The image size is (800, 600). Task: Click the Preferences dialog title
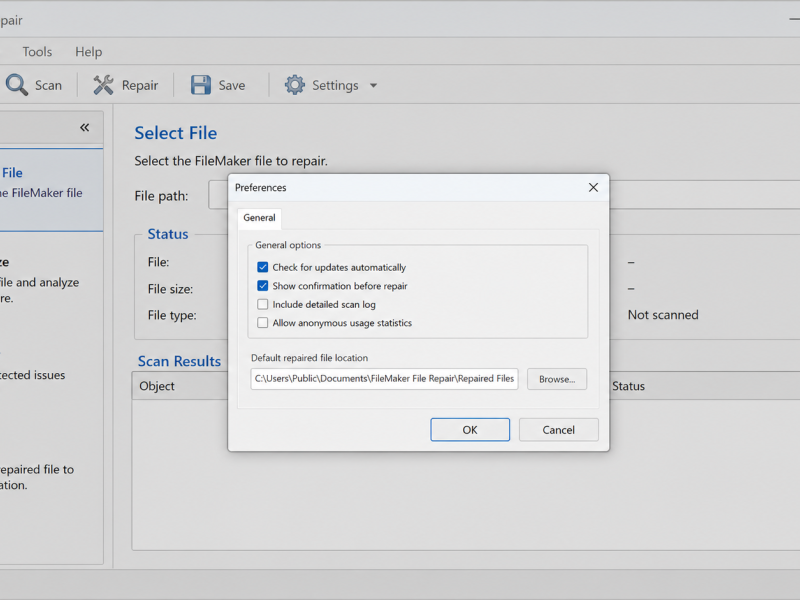coord(261,187)
